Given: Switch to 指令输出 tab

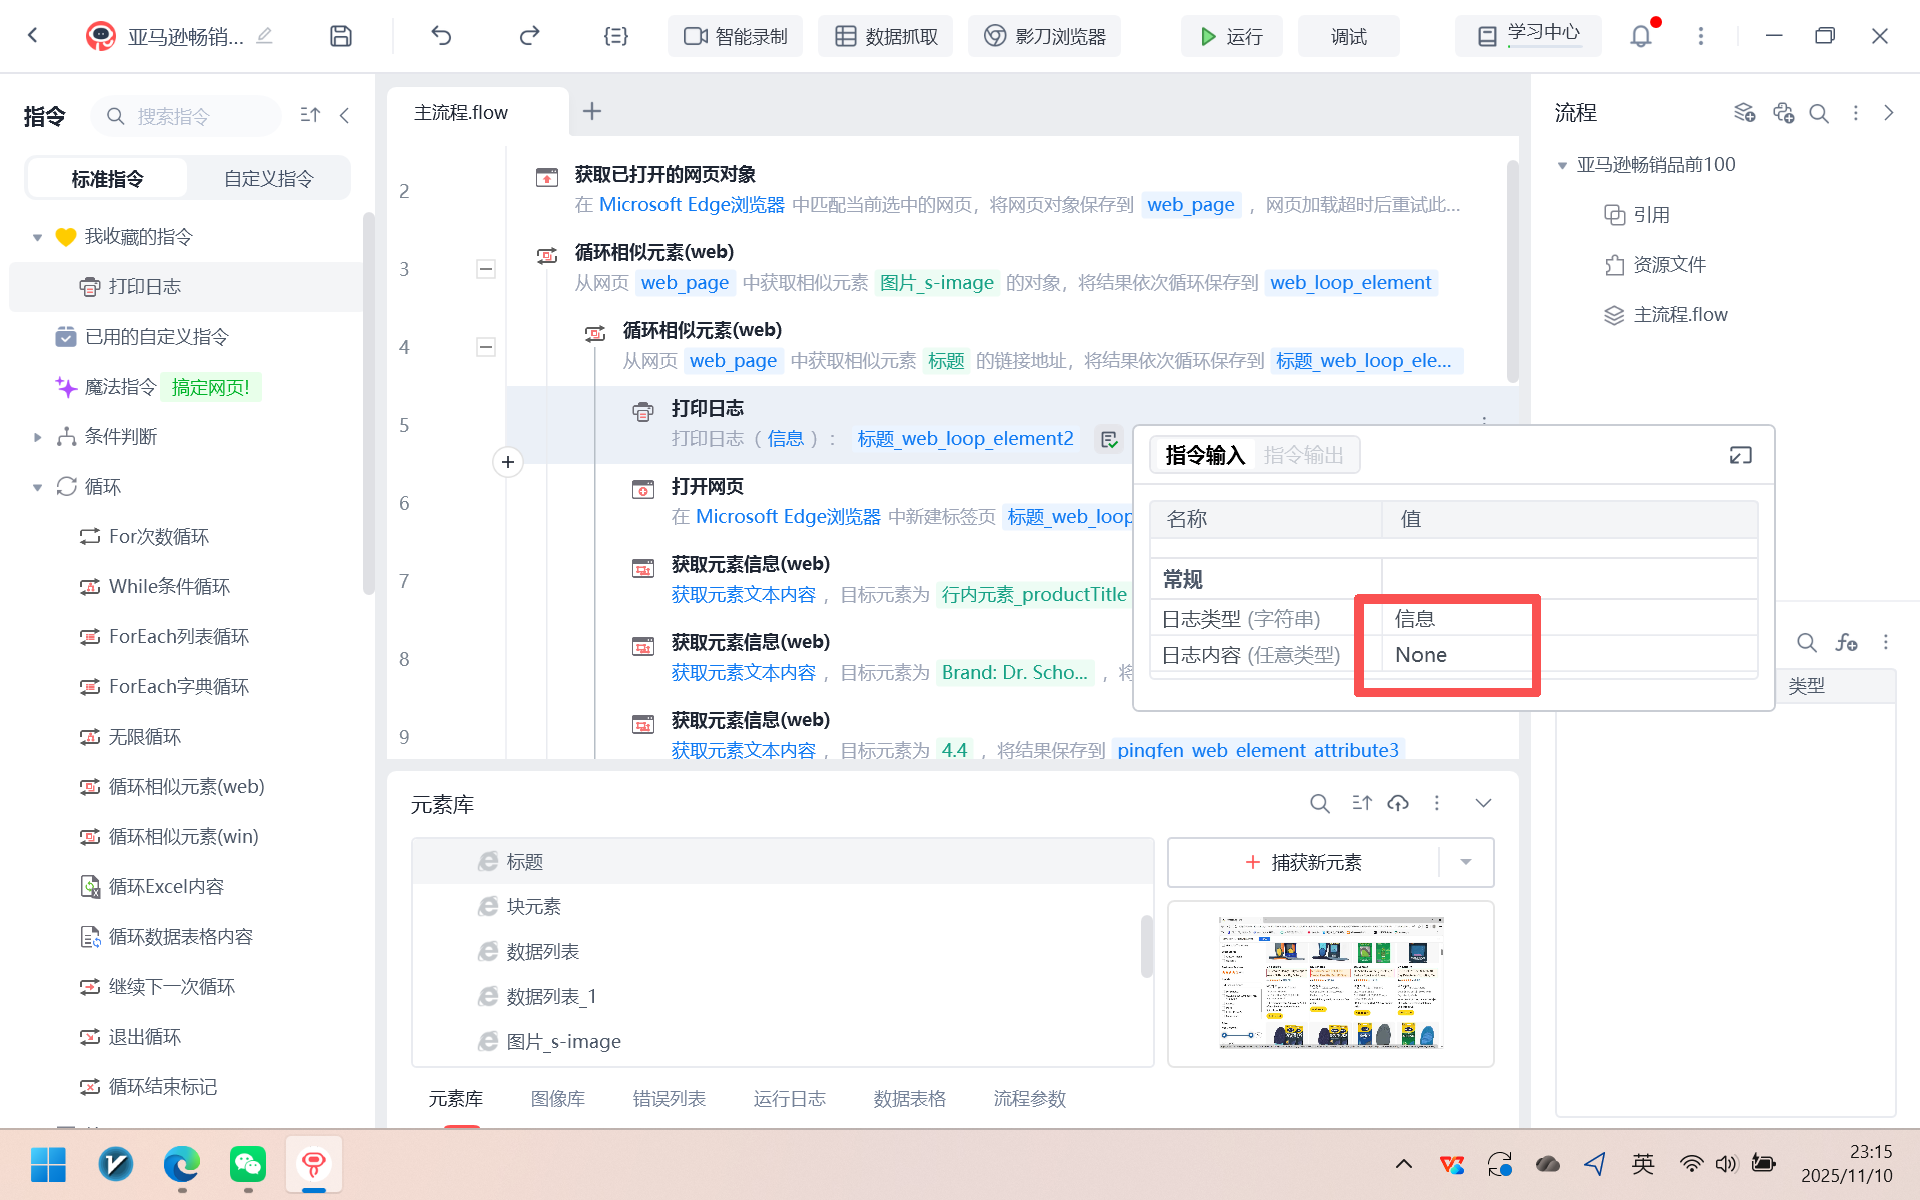Looking at the screenshot, I should point(1304,455).
